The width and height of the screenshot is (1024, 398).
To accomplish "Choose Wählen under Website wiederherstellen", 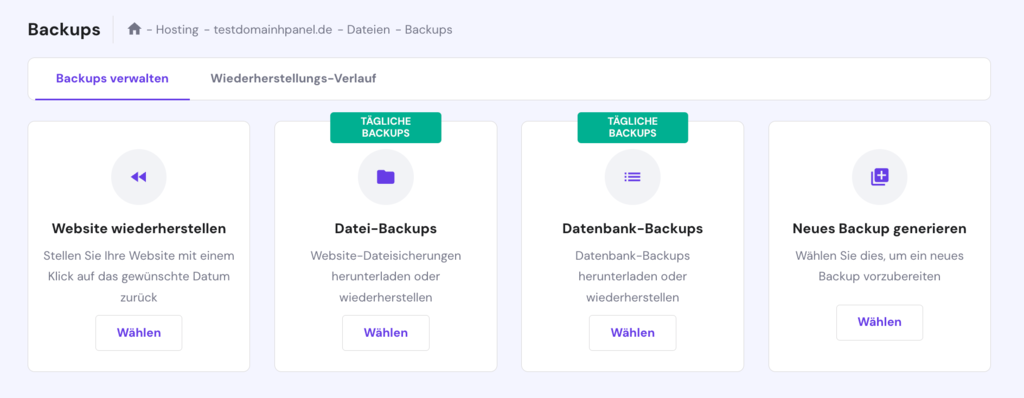I will click(x=139, y=333).
